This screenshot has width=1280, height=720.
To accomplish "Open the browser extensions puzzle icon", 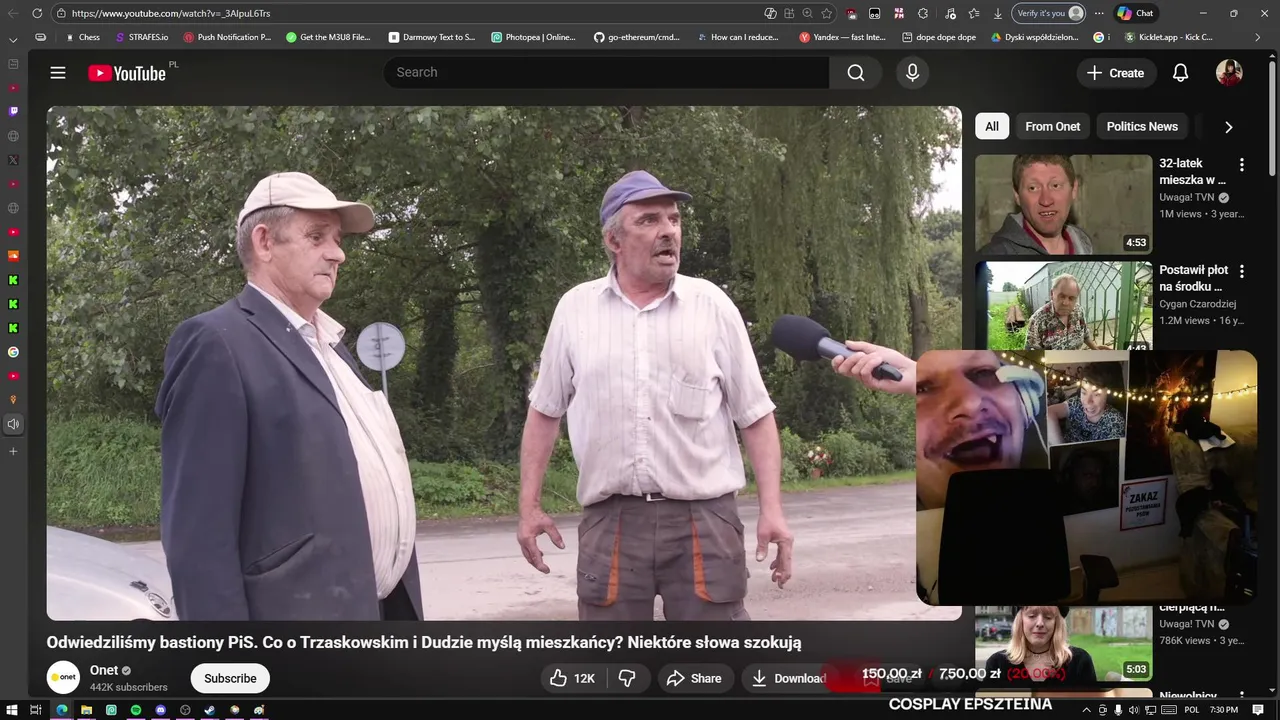I will 922,13.
